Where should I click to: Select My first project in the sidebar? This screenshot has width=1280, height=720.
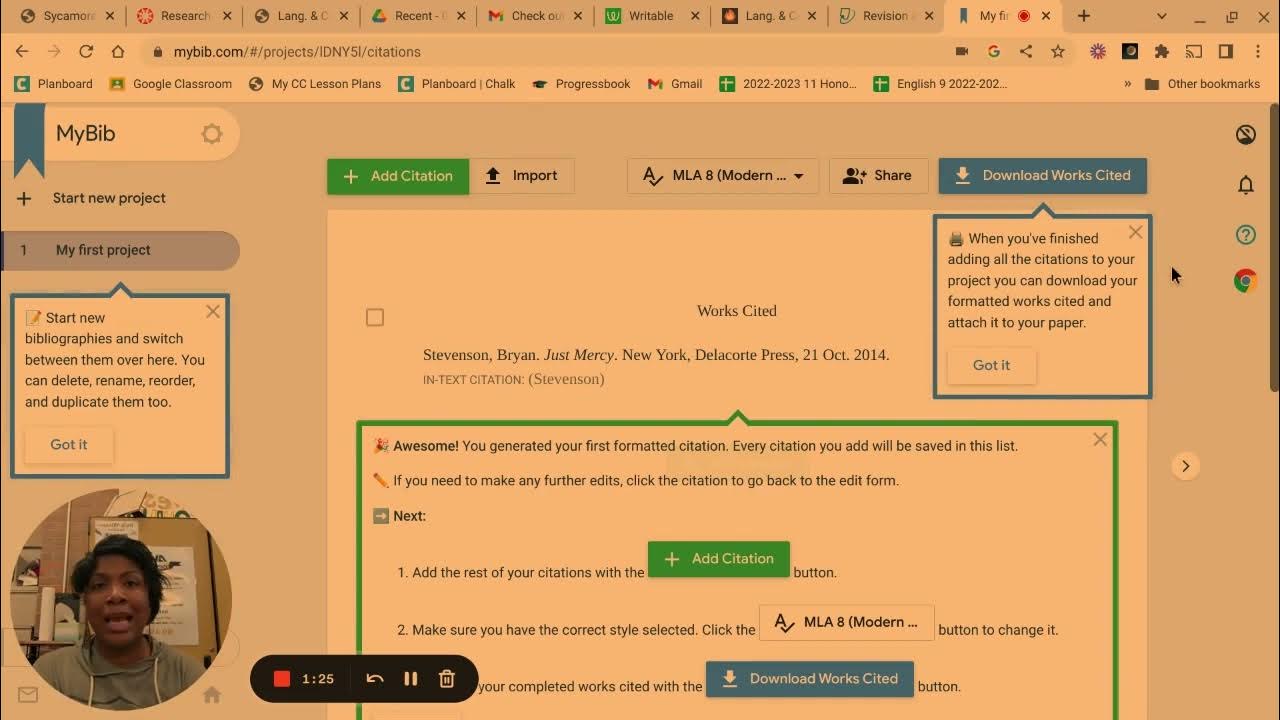[x=120, y=250]
